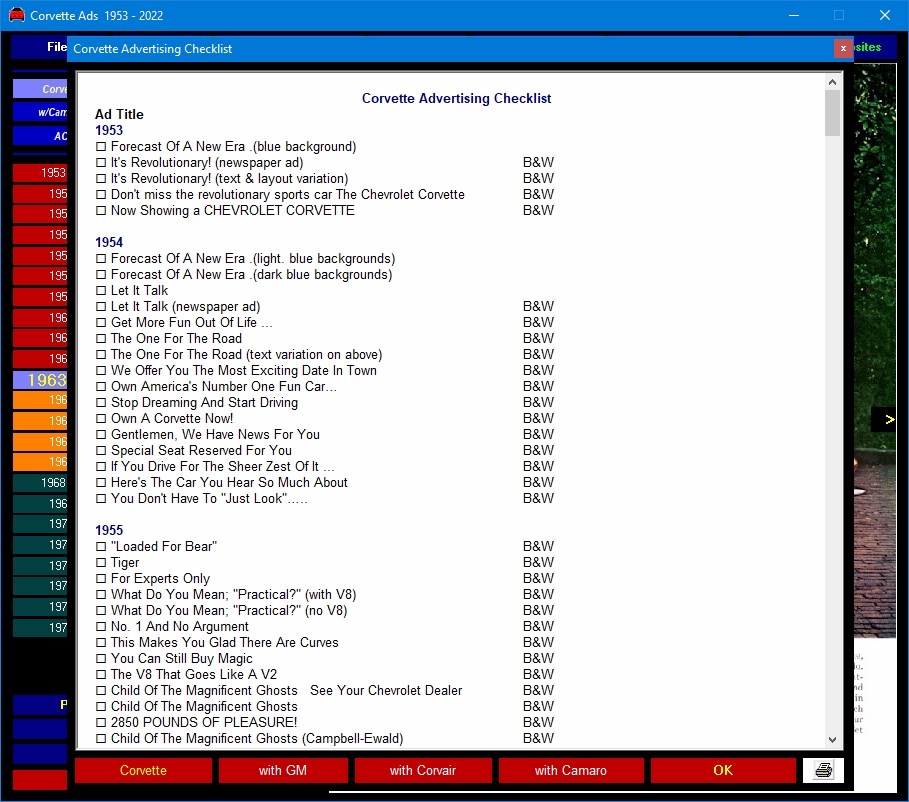909x802 pixels.
Task: Click 'Gentlemen, We Have News For You' entry
Action: point(215,434)
